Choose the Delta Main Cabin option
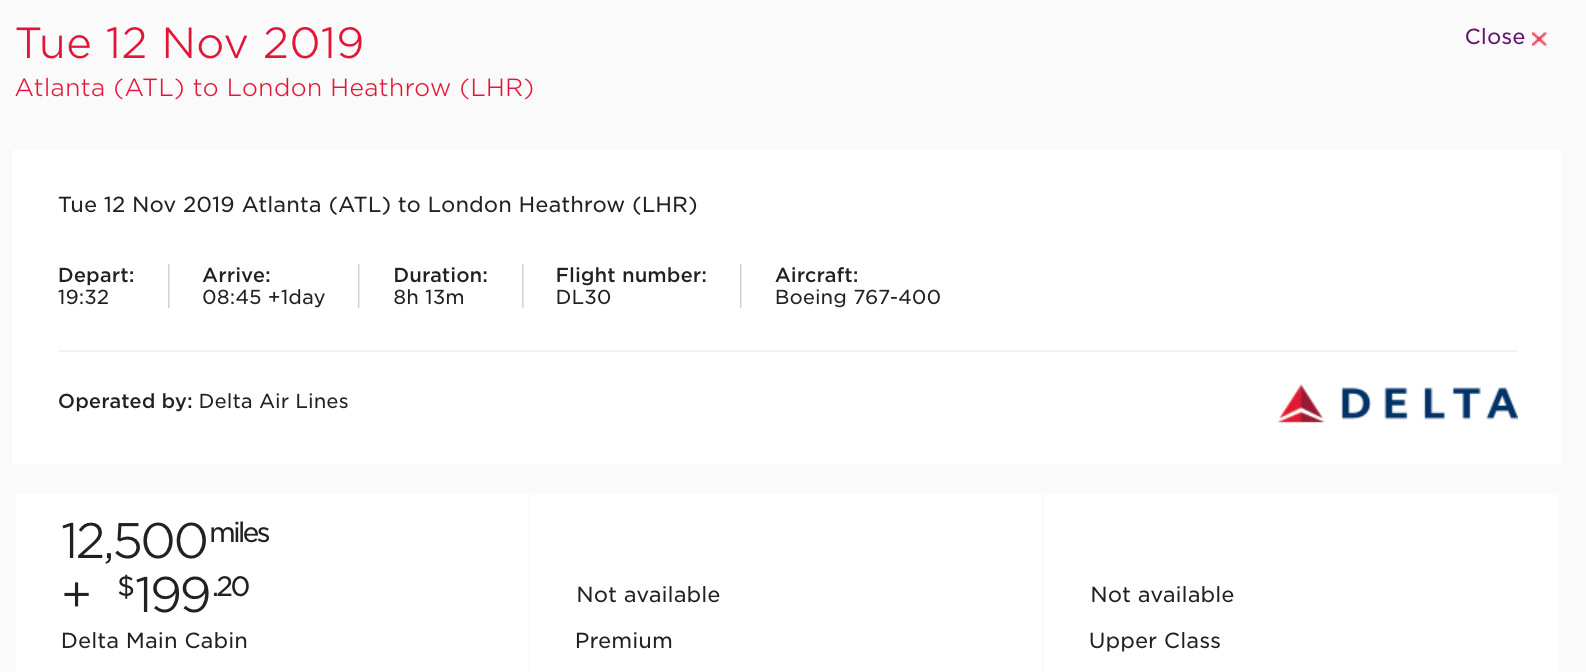Screen dimensions: 1586x672 (x=154, y=641)
